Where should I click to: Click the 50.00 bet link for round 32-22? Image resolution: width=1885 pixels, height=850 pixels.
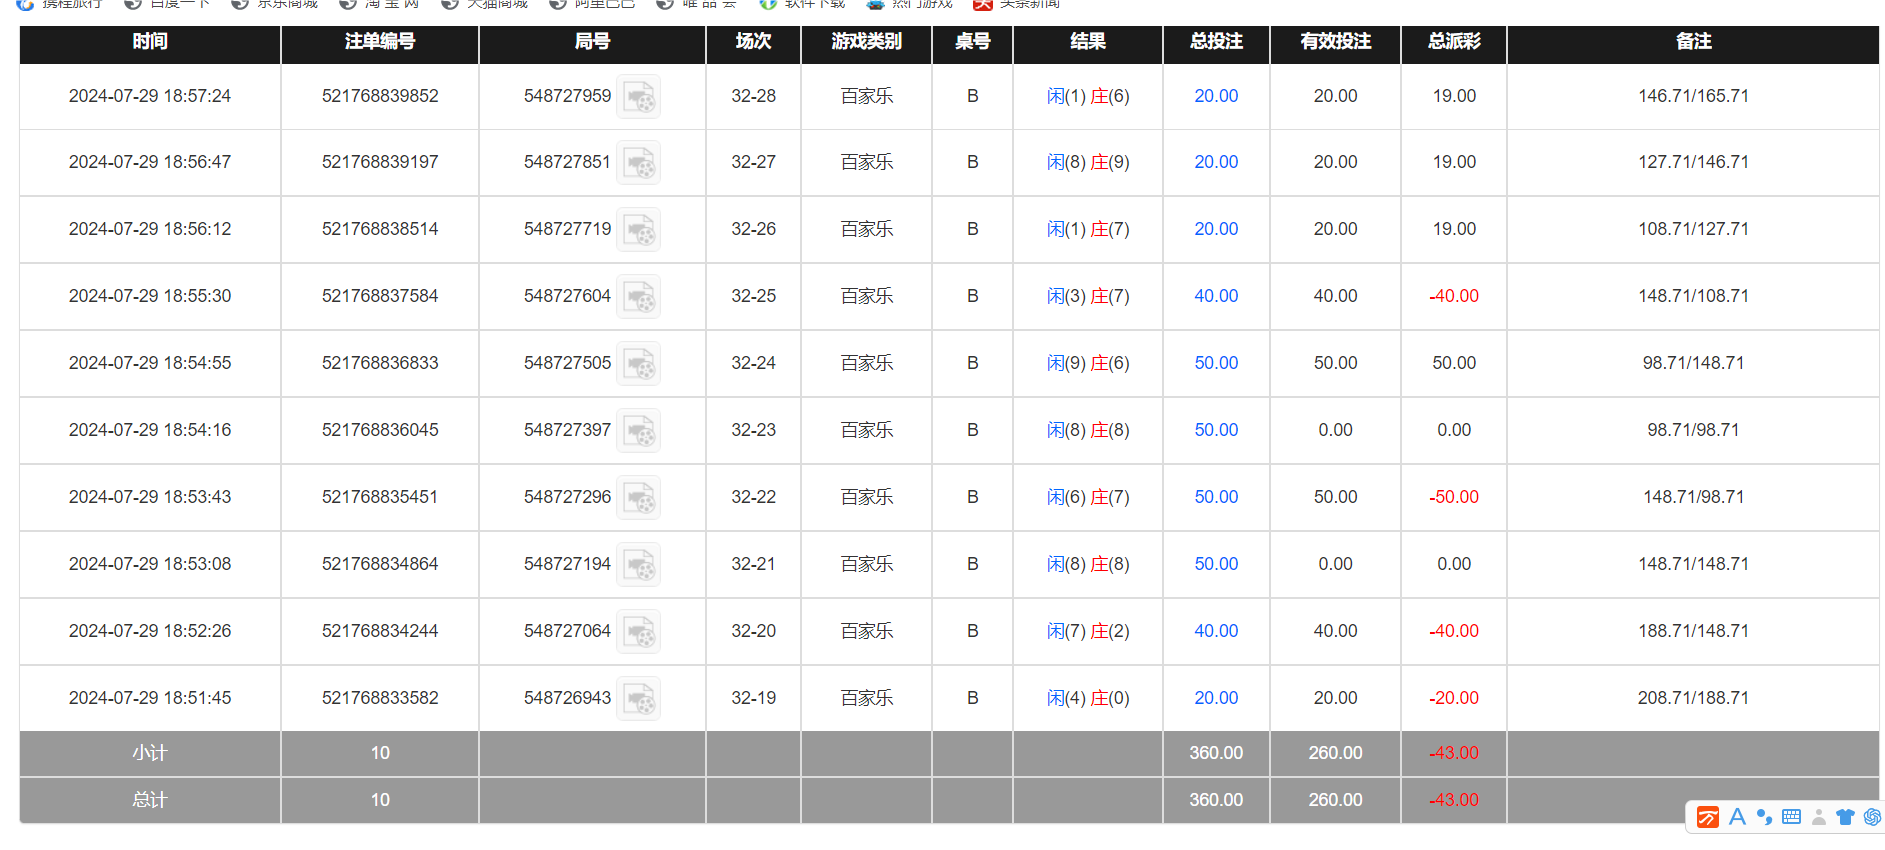click(1216, 497)
